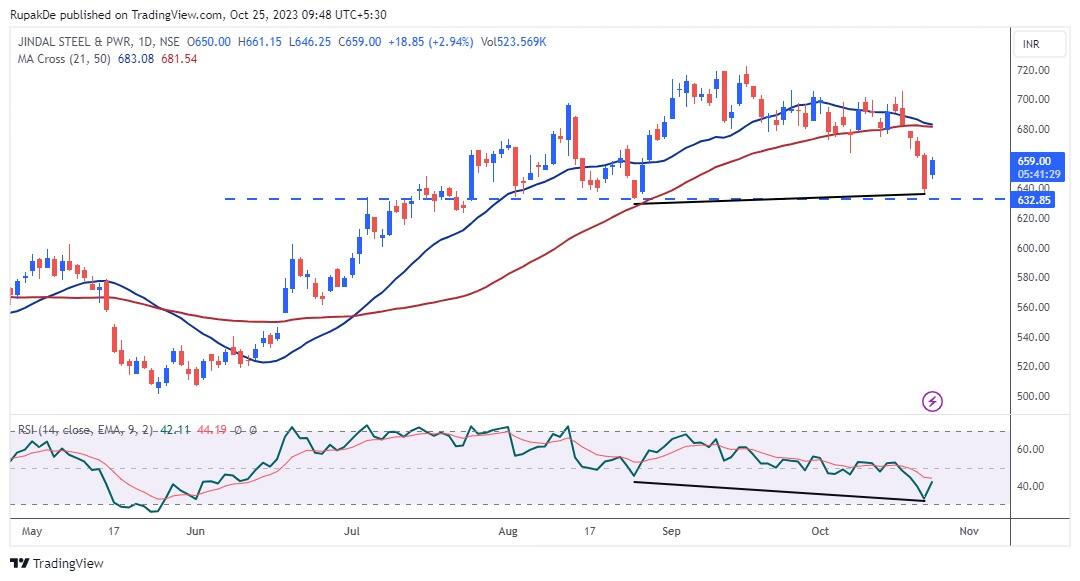Click the TradingView logo at bottom
This screenshot has width=1080, height=581.
click(58, 563)
